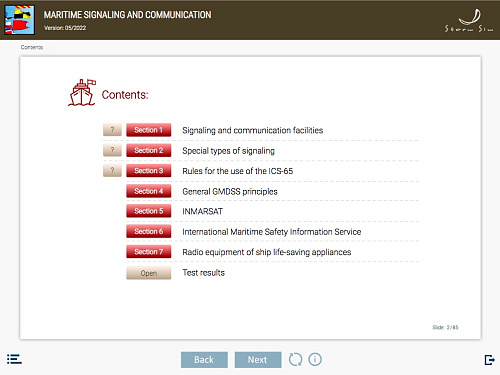Image resolution: width=500 pixels, height=375 pixels.
Task: Click 'Rules for the use of the ICS-65'
Action: coord(238,171)
